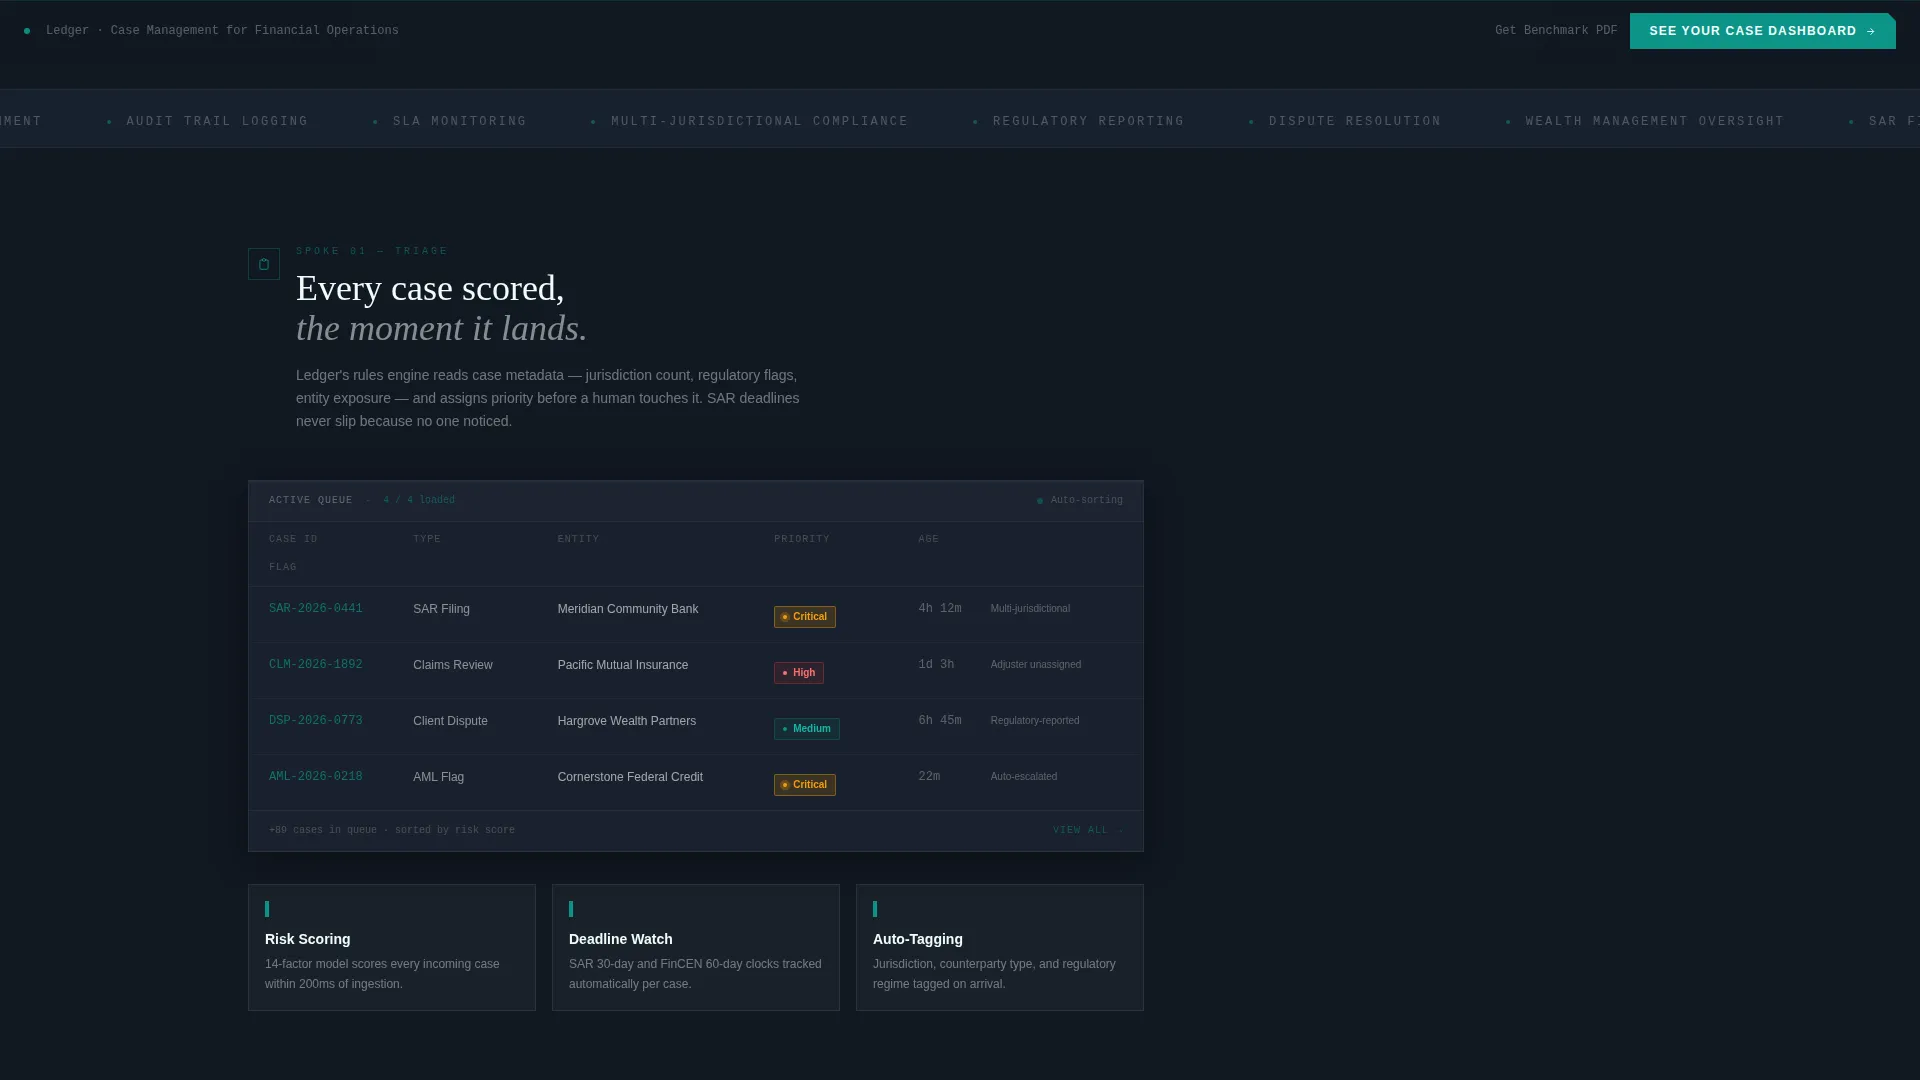Select Multi-Jurisdictional Compliance in the ticker
Screen dimensions: 1920x1080
point(760,122)
